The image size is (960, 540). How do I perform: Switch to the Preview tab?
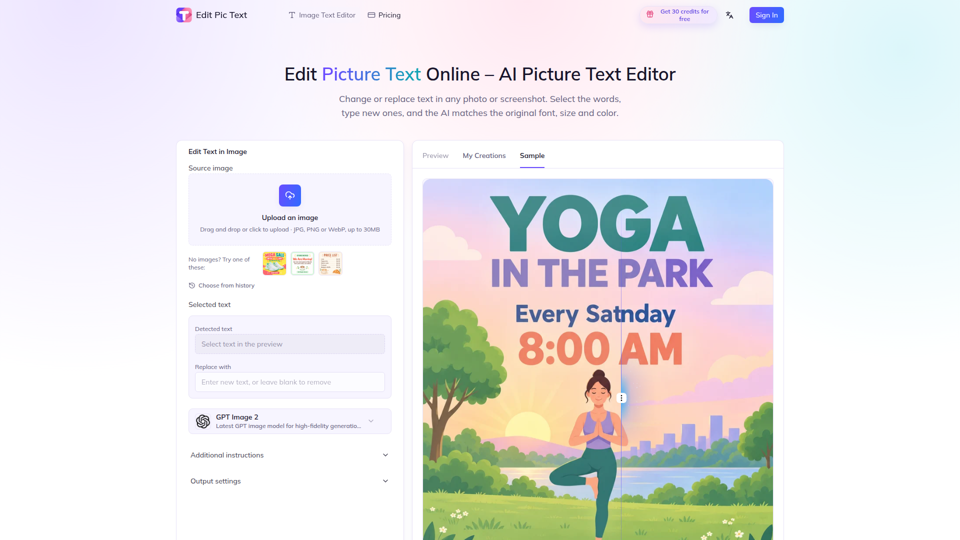(x=435, y=156)
